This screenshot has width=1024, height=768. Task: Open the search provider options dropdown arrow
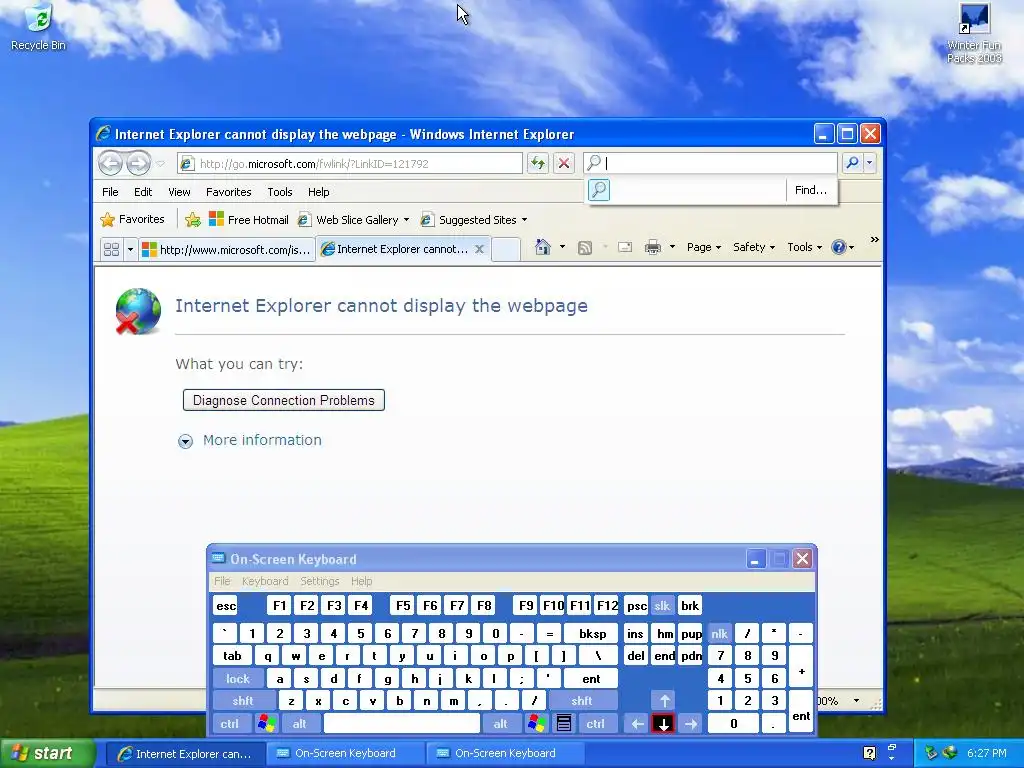point(869,163)
